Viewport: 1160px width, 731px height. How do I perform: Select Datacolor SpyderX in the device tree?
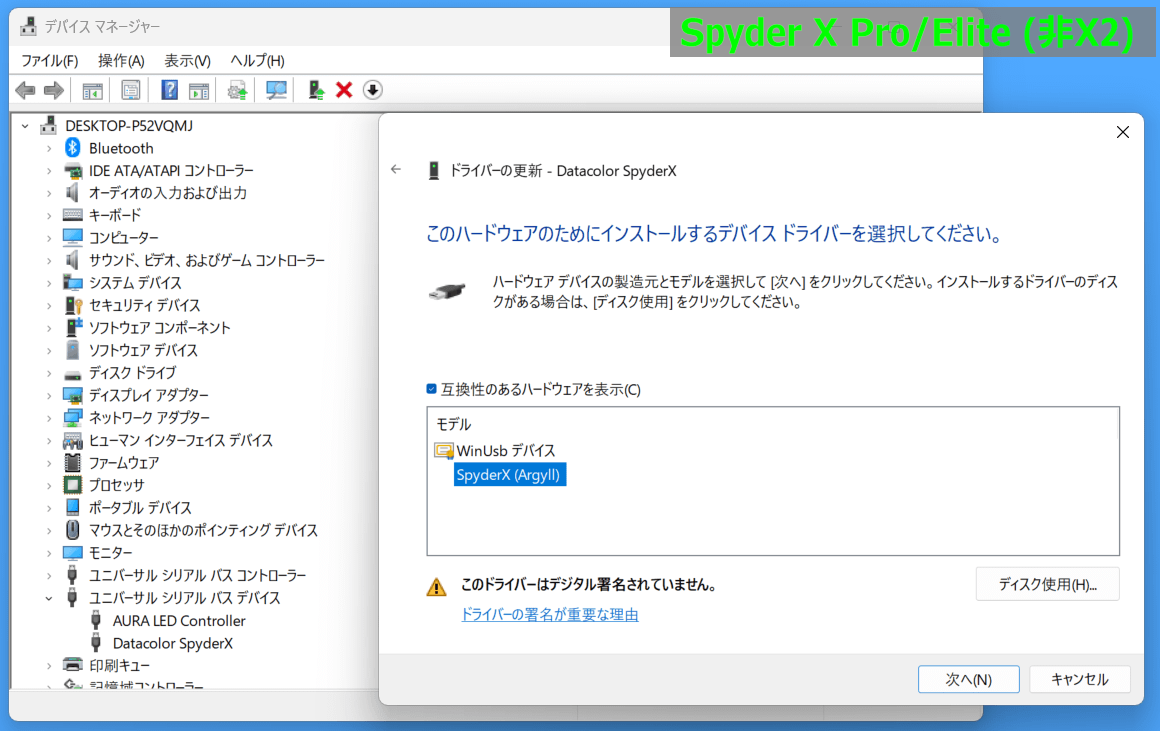172,644
